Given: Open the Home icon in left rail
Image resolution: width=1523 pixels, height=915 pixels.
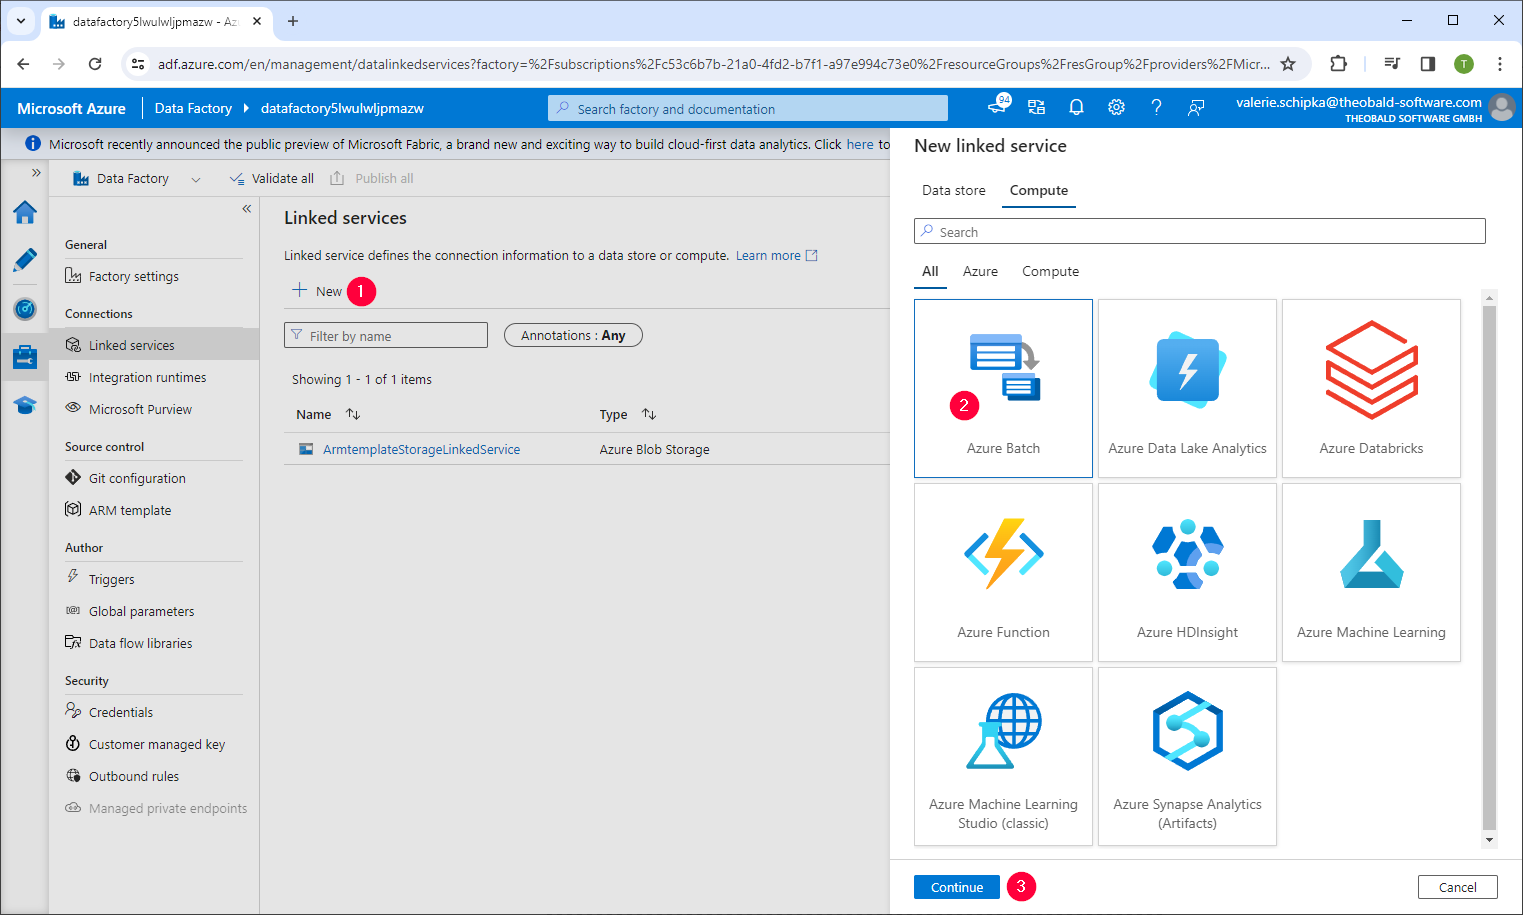Looking at the screenshot, I should pyautogui.click(x=25, y=212).
